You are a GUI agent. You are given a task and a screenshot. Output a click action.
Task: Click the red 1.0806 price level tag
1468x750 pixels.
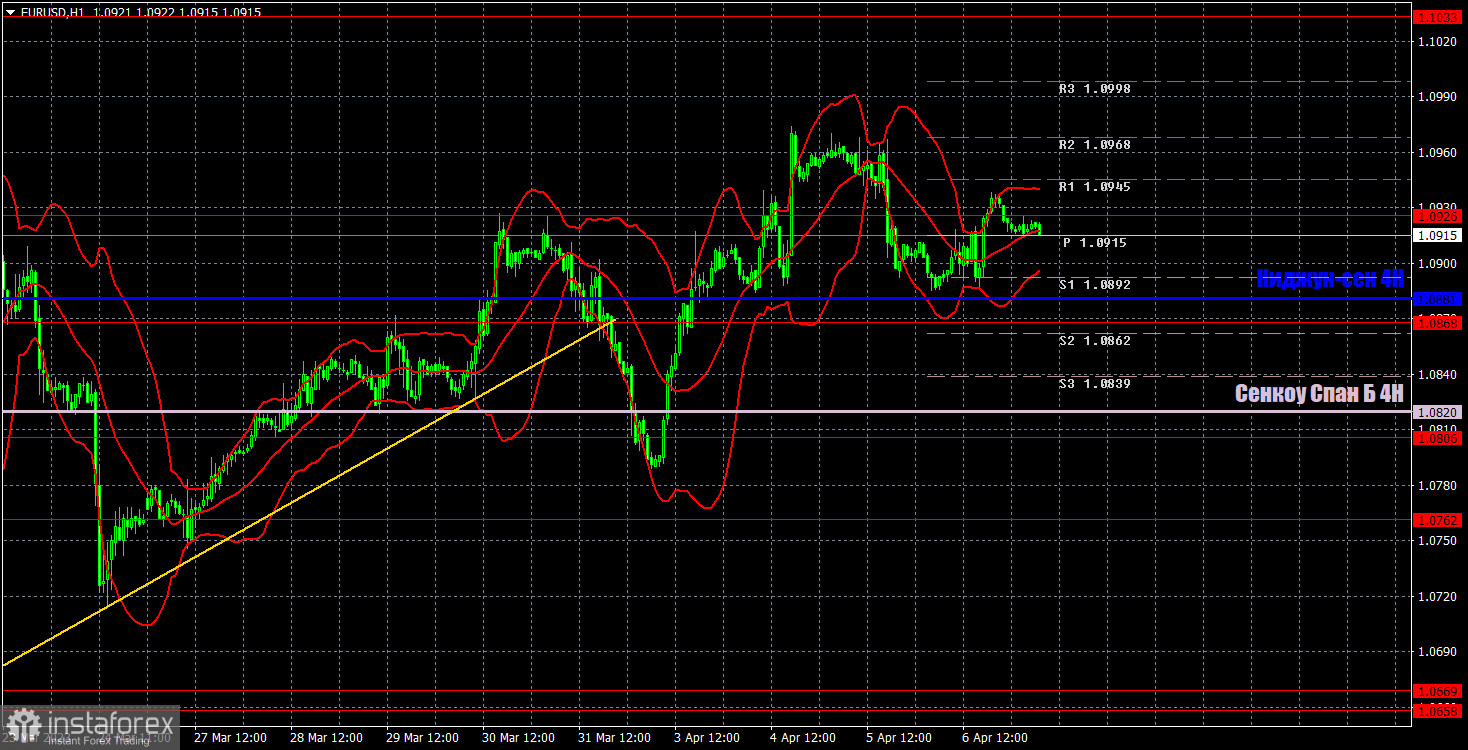(x=1439, y=438)
